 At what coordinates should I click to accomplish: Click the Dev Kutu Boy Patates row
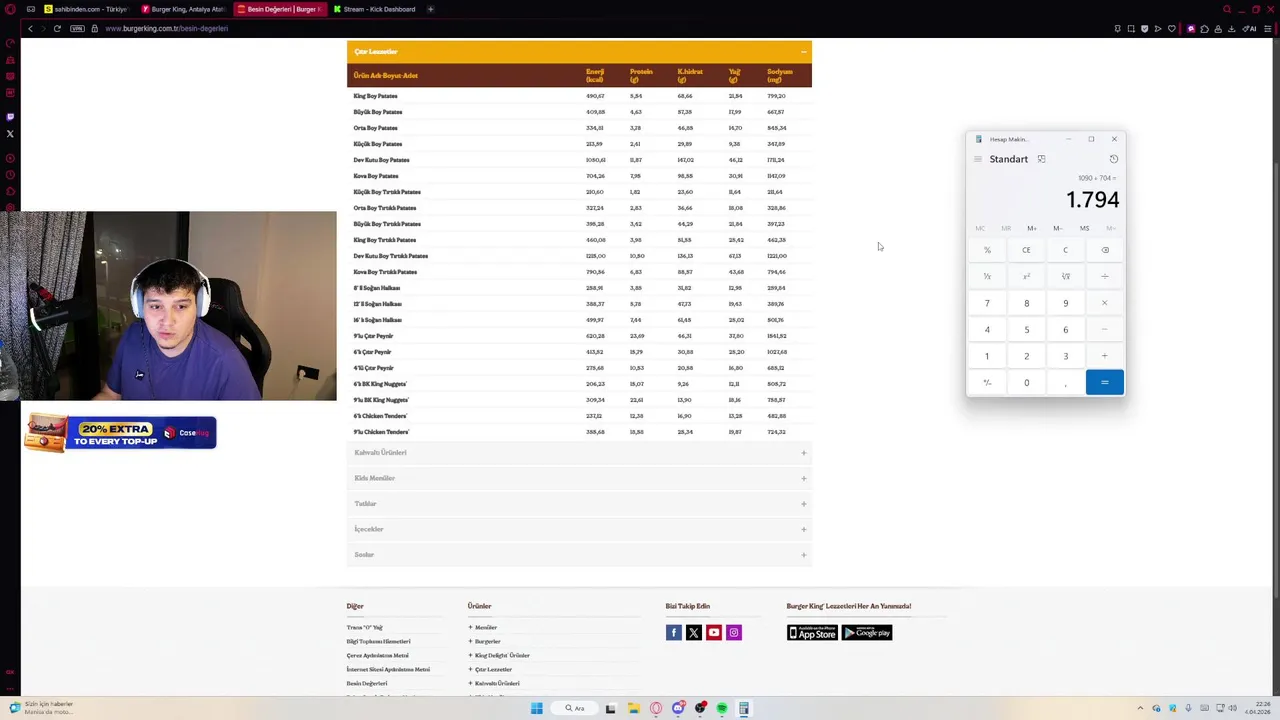(x=579, y=160)
